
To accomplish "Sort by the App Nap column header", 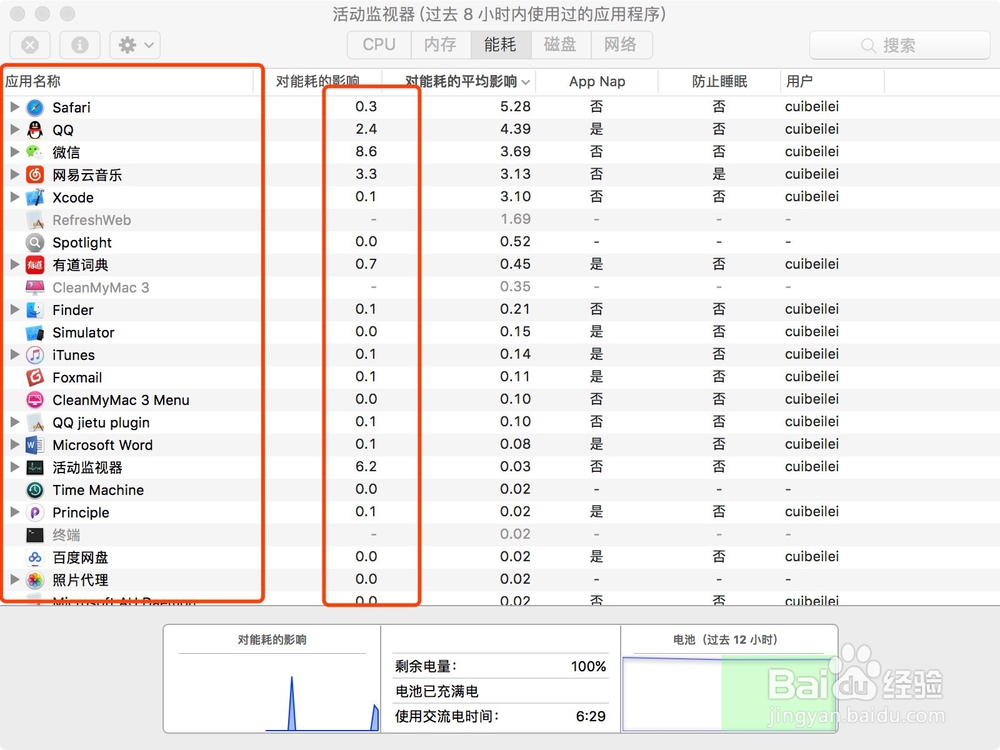I will click(x=597, y=82).
